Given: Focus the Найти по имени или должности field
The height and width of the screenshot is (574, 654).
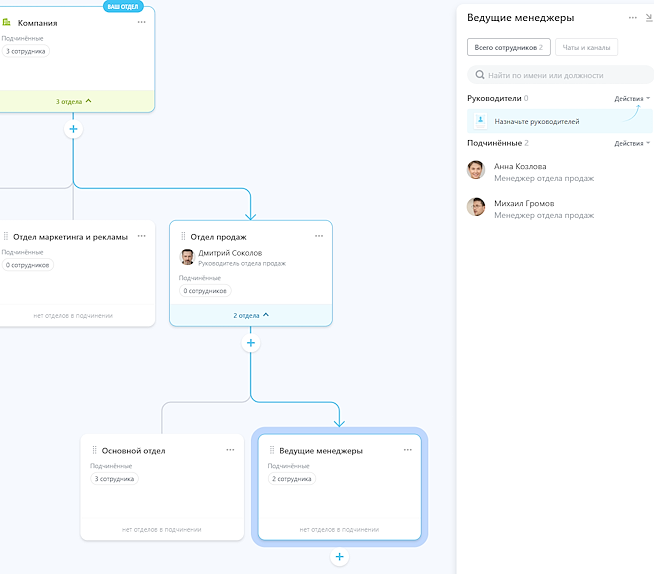Looking at the screenshot, I should (x=560, y=75).
